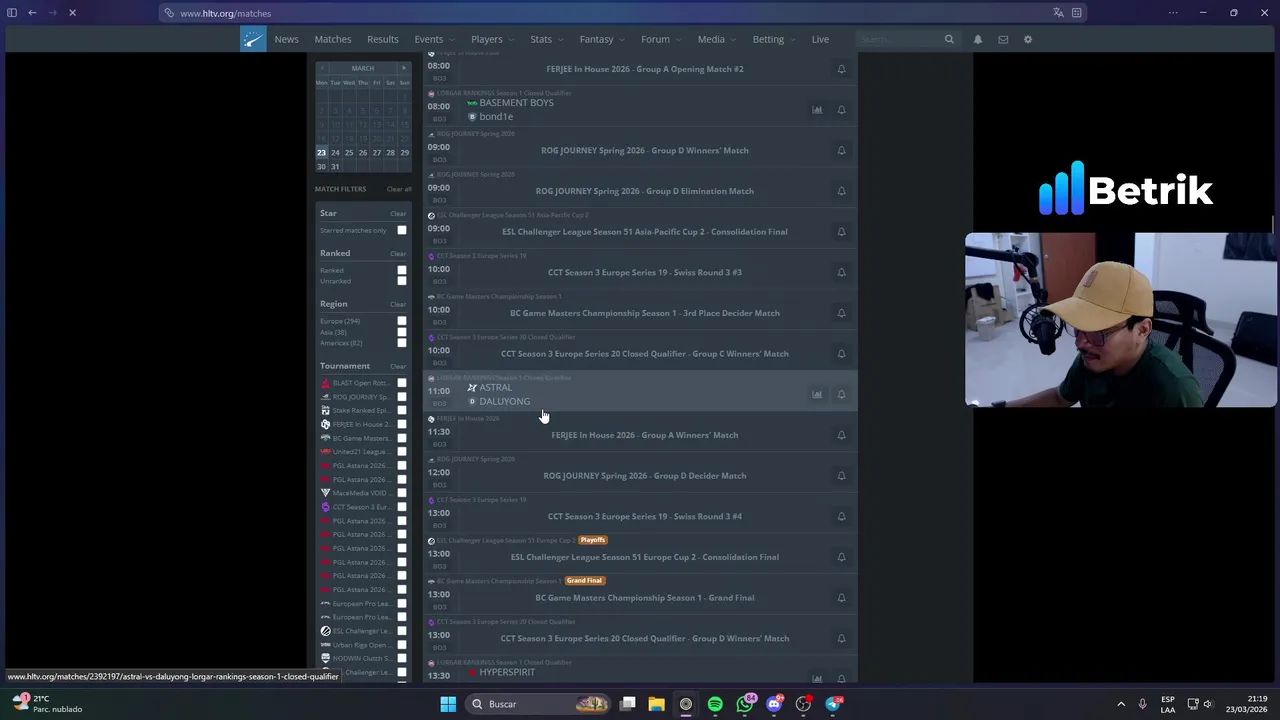Screen dimensions: 1280x720
Task: Toggle bell for ROG JOURNEY Group D Winners' Match
Action: point(841,150)
